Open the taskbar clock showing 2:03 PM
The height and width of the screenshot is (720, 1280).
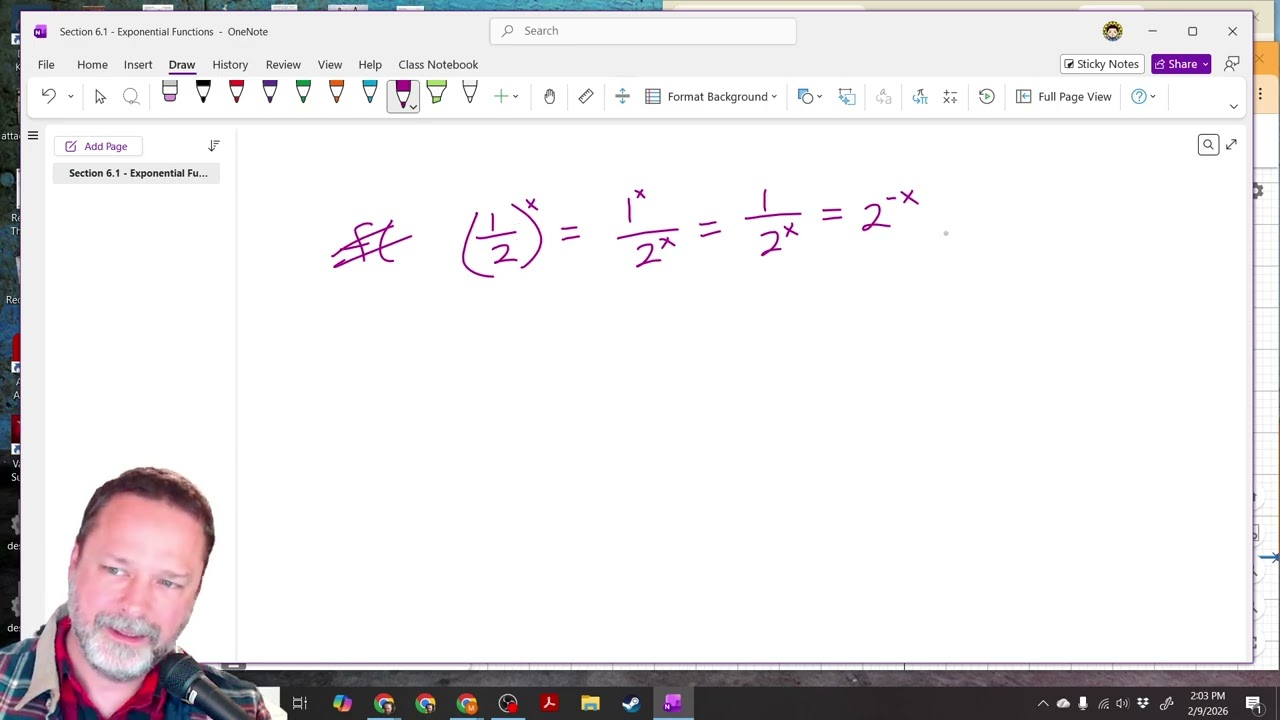click(1207, 703)
